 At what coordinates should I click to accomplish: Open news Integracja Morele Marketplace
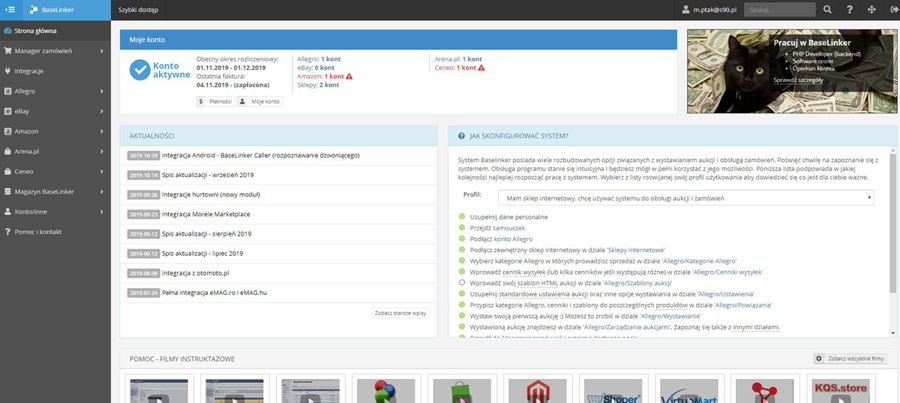(206, 214)
